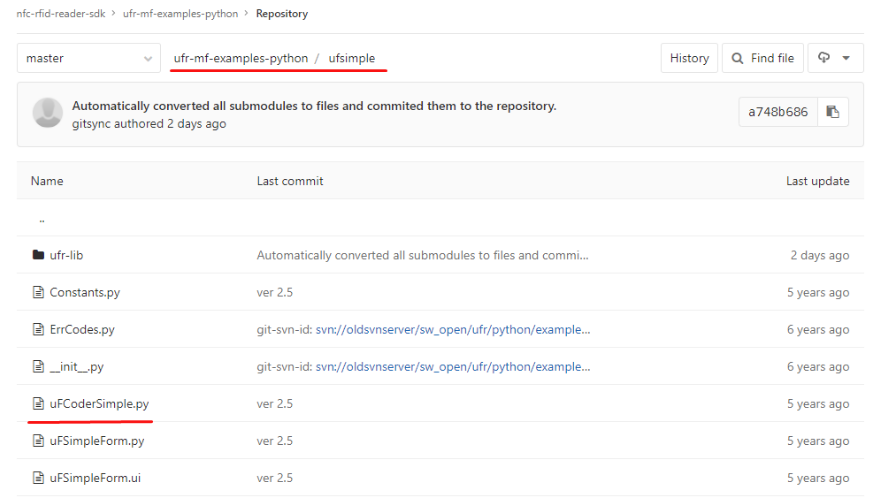
Task: Click the ufsimple path segment
Action: [x=352, y=58]
